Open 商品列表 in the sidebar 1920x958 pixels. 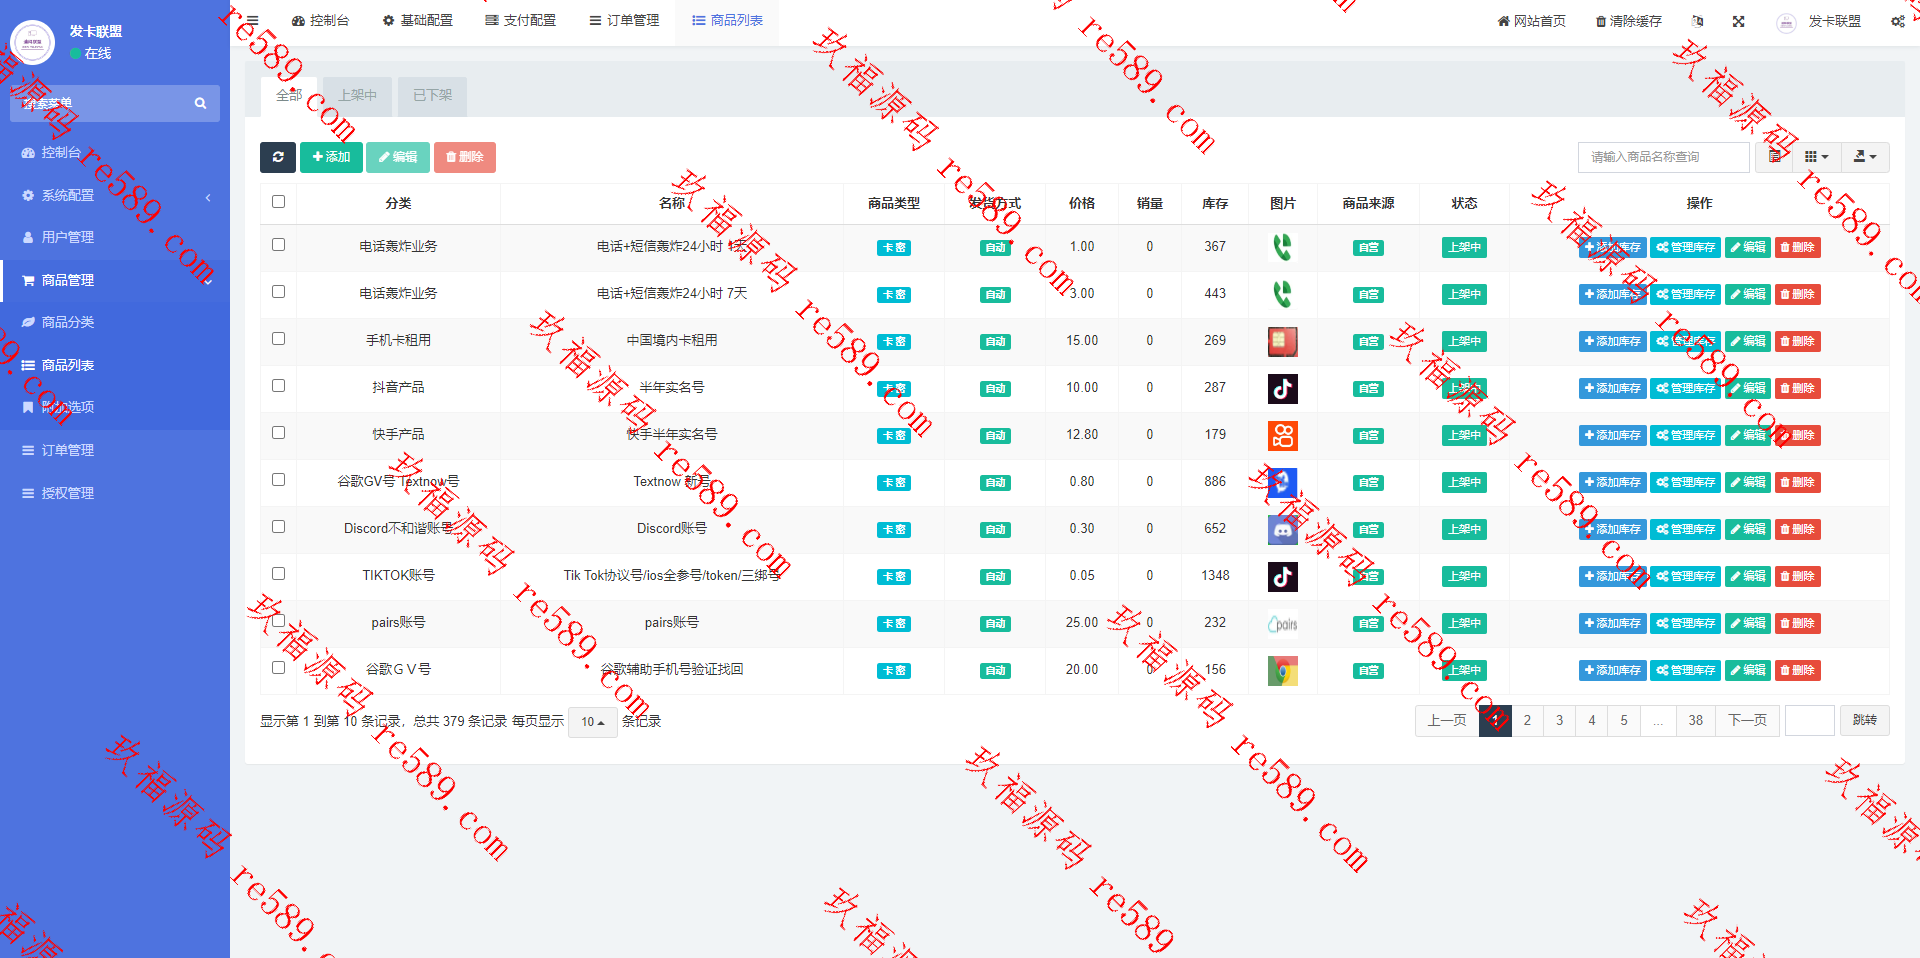pos(114,365)
